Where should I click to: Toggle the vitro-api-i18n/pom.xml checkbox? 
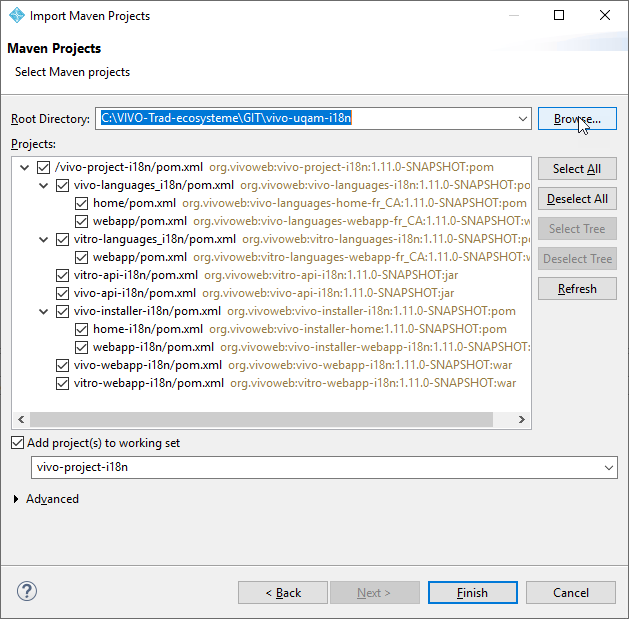click(x=62, y=275)
